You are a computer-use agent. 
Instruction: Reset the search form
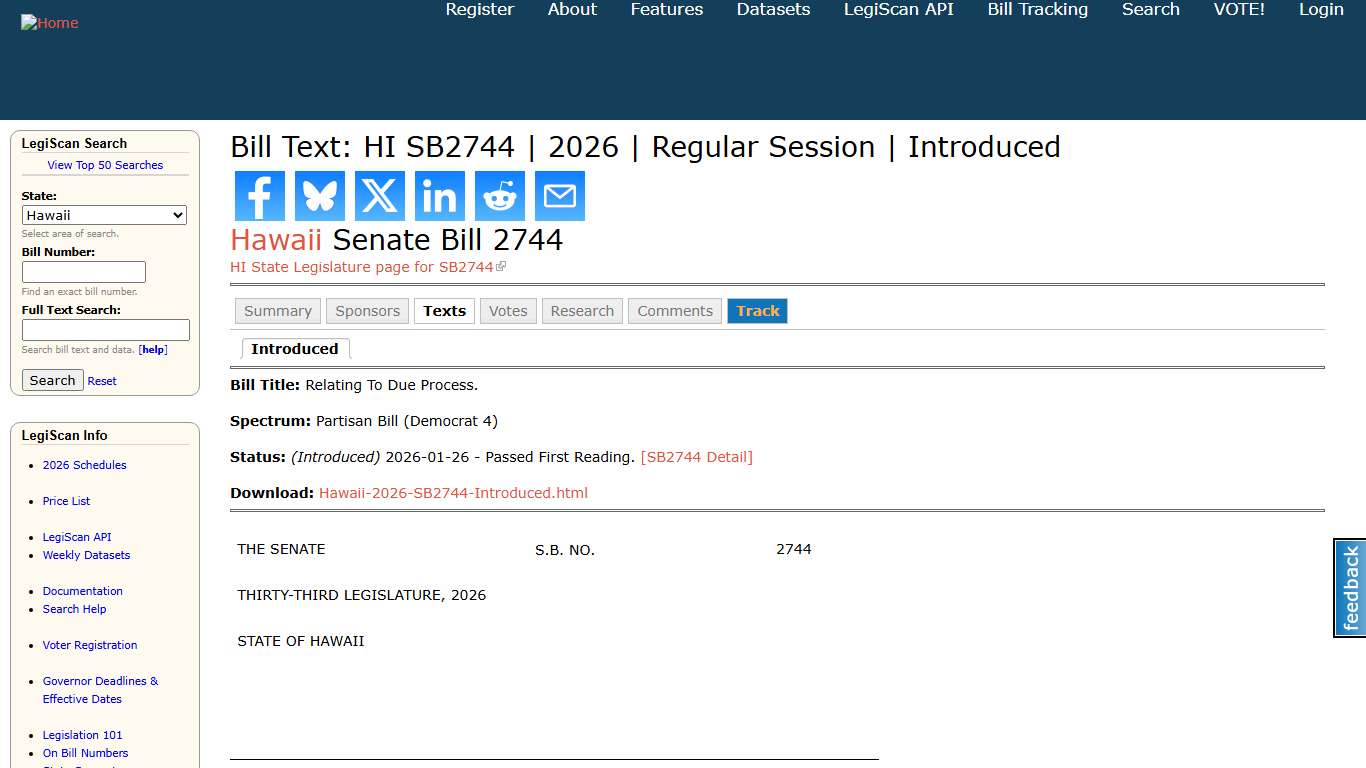(x=101, y=380)
